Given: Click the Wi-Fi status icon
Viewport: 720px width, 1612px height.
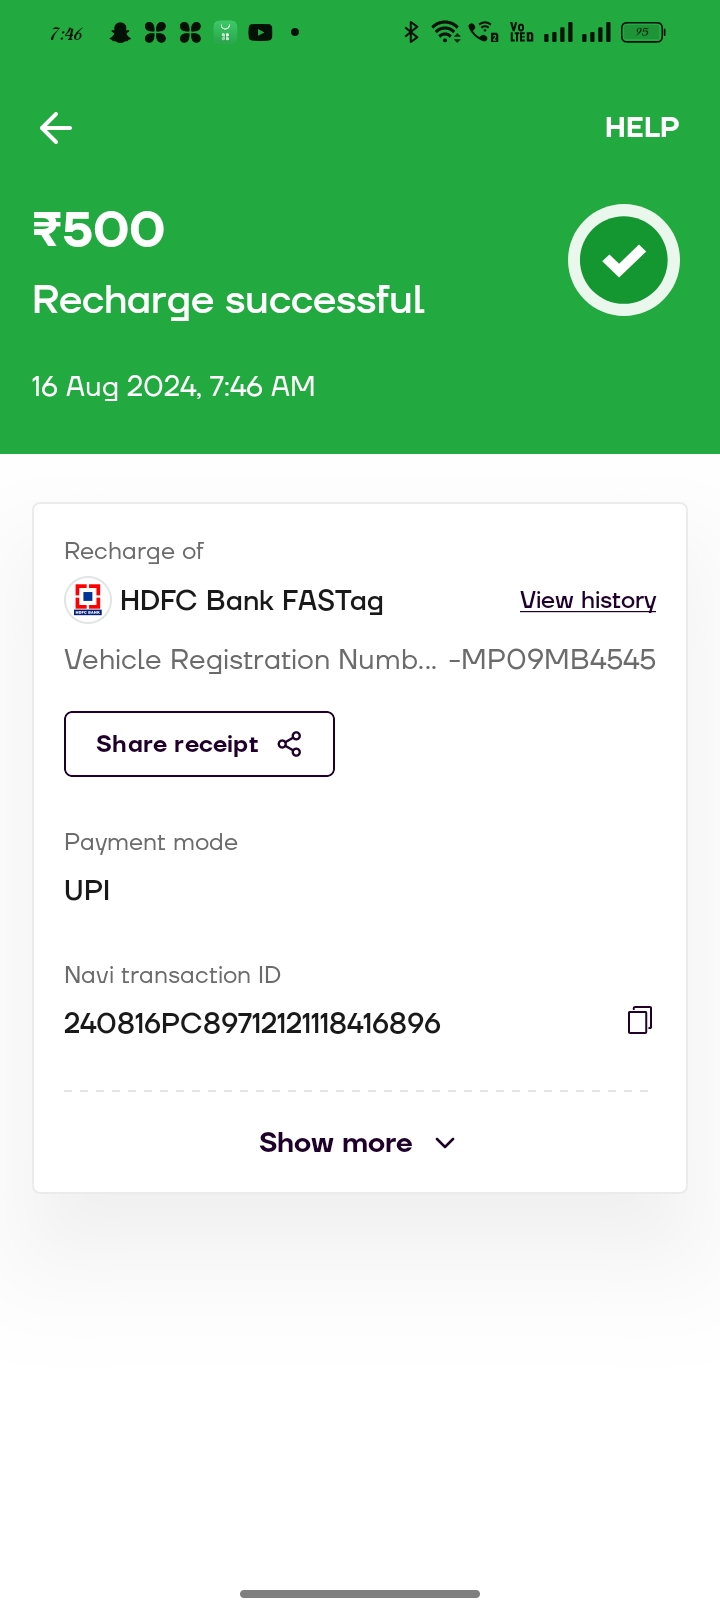Looking at the screenshot, I should coord(446,33).
